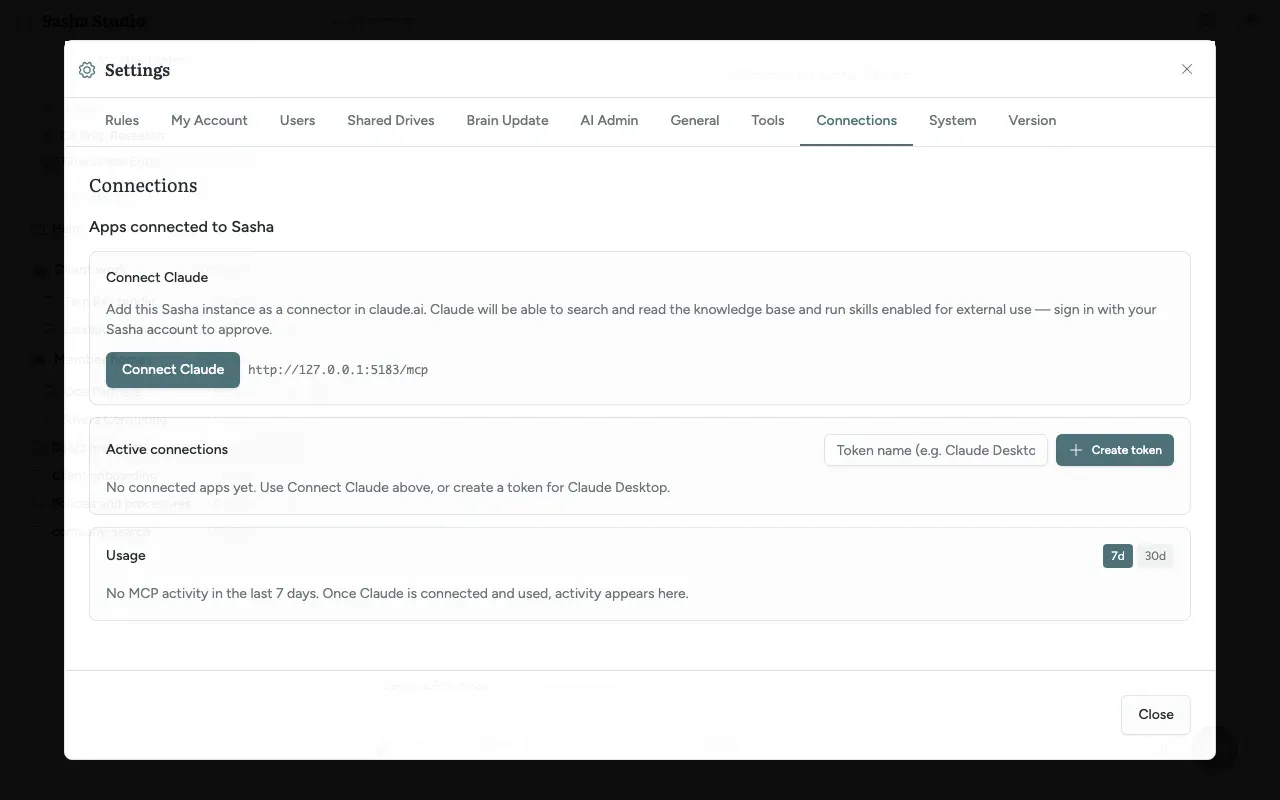The width and height of the screenshot is (1280, 800).
Task: Open the General settings tab
Action: (695, 120)
